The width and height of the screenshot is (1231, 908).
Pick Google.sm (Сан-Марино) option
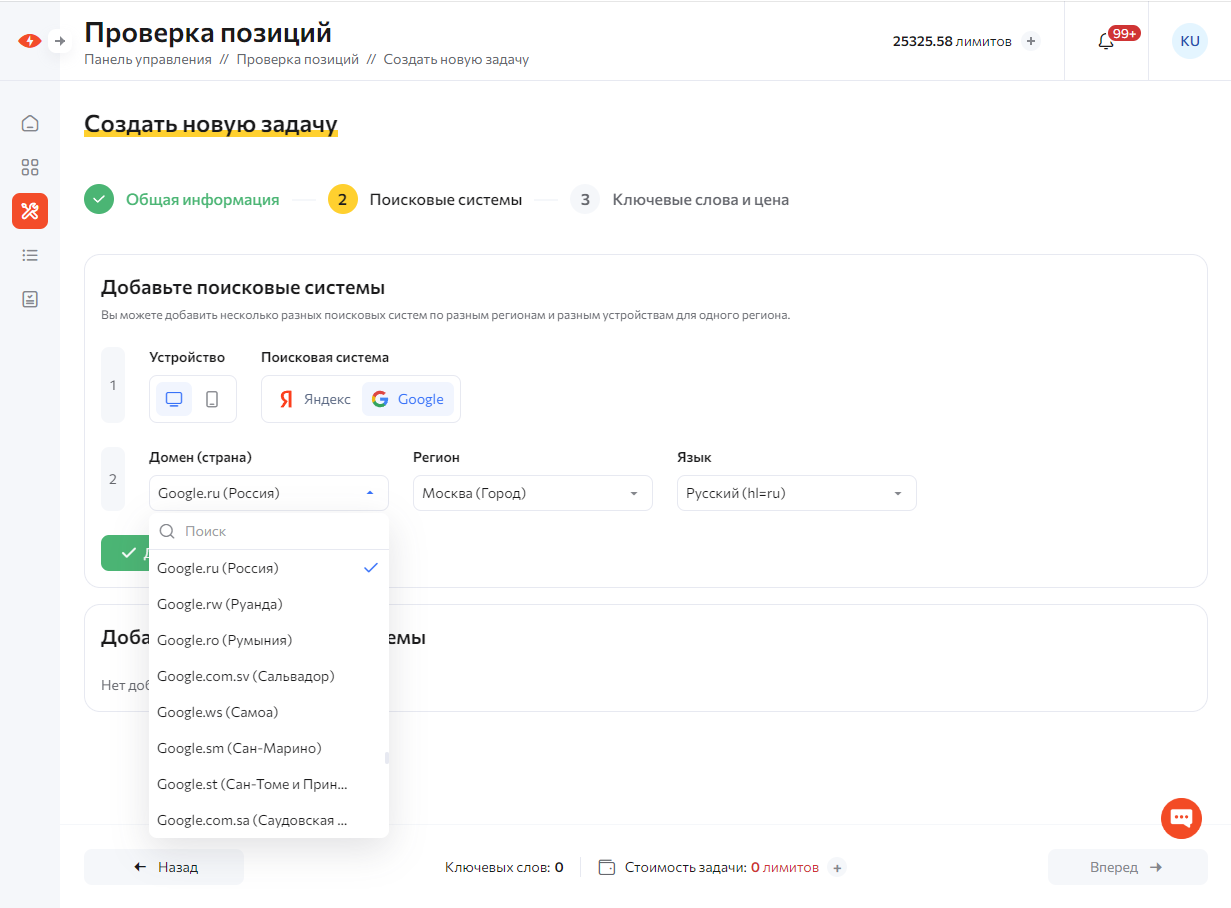pos(239,748)
